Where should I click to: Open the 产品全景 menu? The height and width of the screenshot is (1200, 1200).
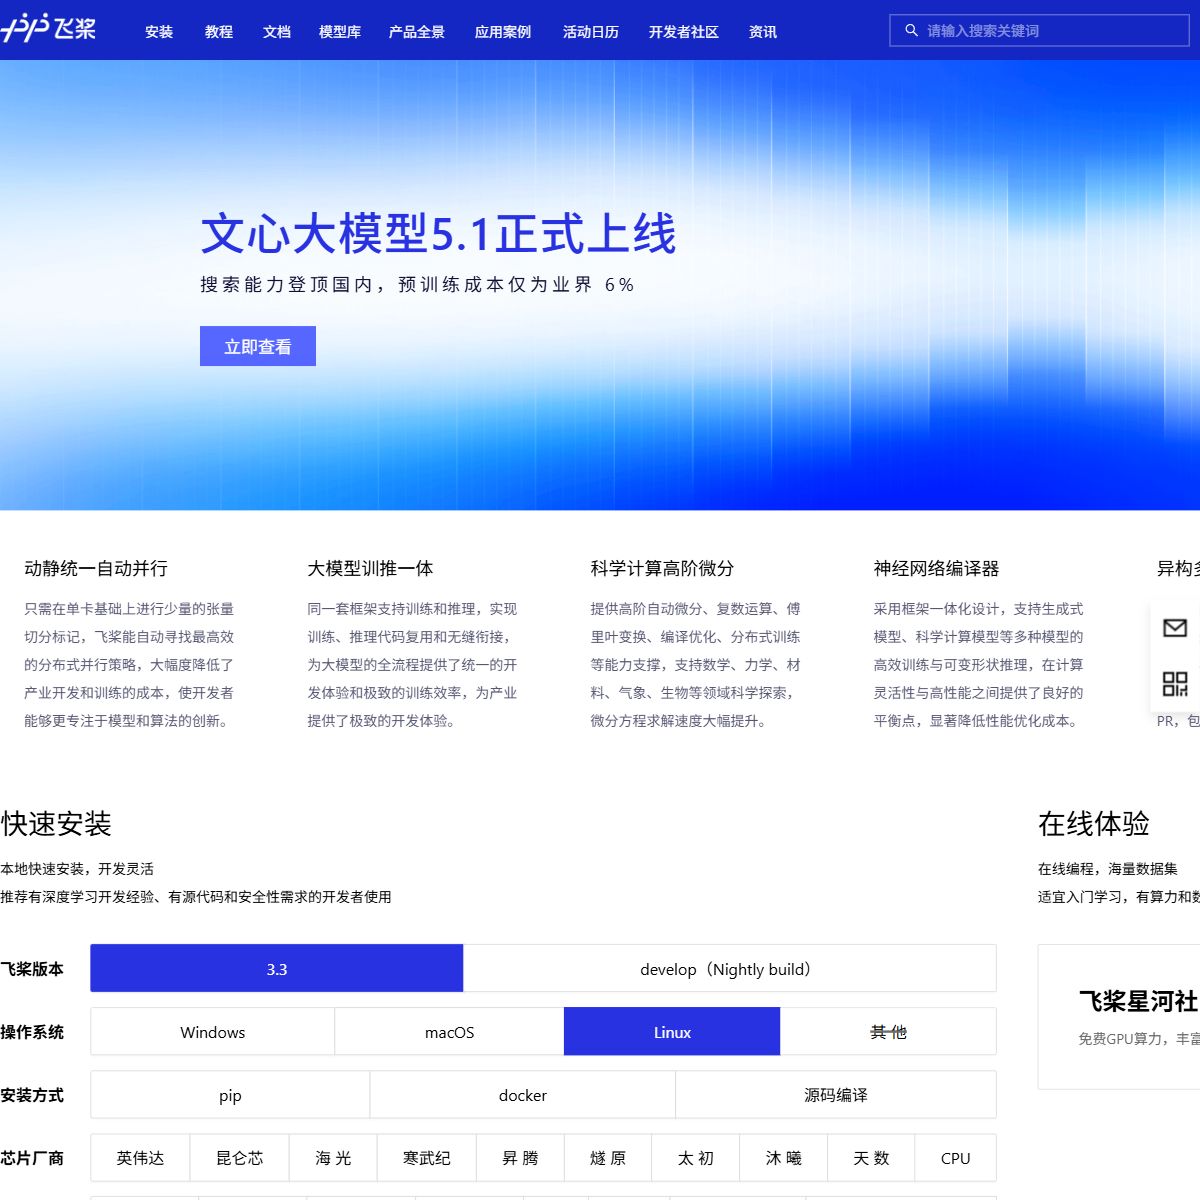tap(417, 32)
